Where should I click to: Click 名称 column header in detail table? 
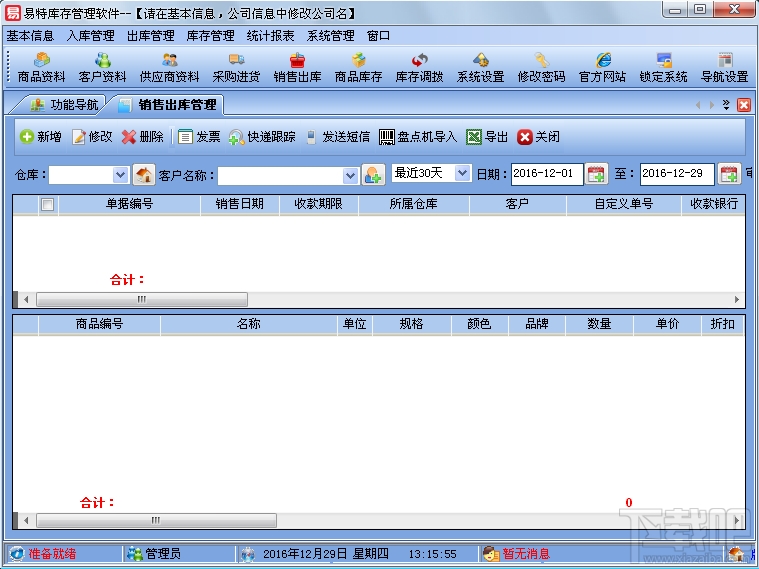[x=249, y=324]
